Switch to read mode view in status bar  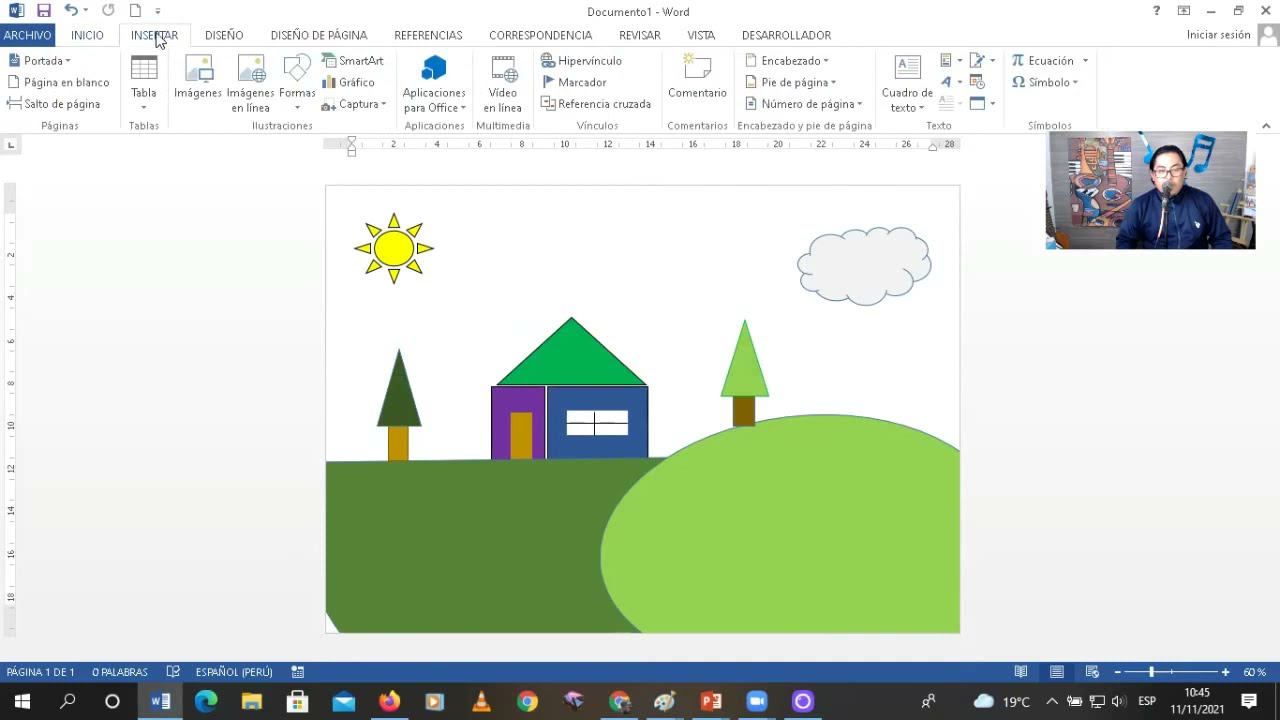point(1021,672)
